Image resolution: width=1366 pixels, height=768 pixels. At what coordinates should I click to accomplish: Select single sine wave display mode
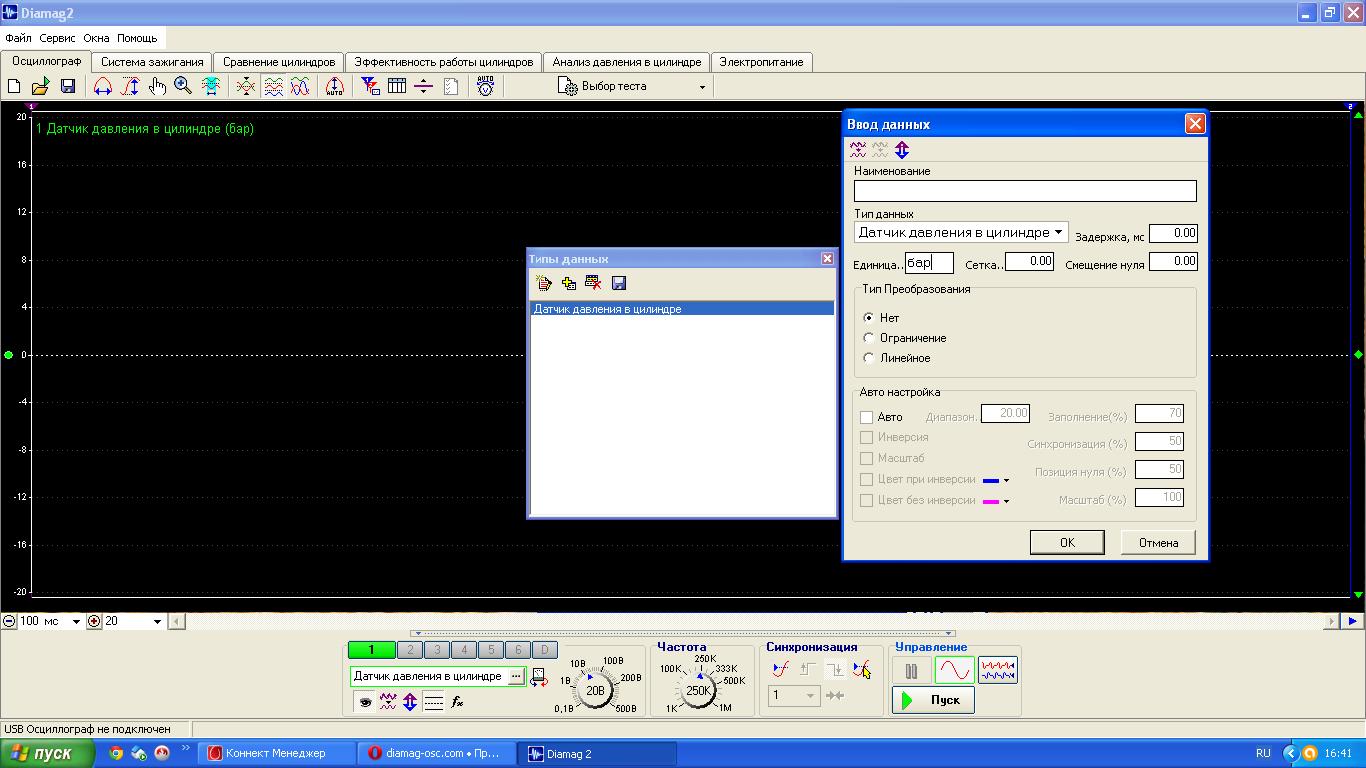pos(954,670)
